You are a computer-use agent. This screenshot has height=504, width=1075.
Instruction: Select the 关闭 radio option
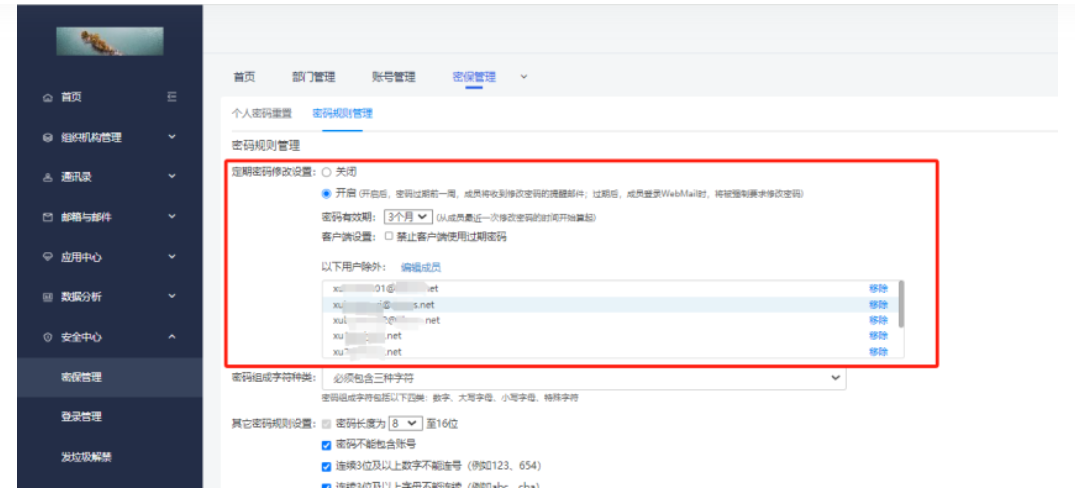click(326, 172)
